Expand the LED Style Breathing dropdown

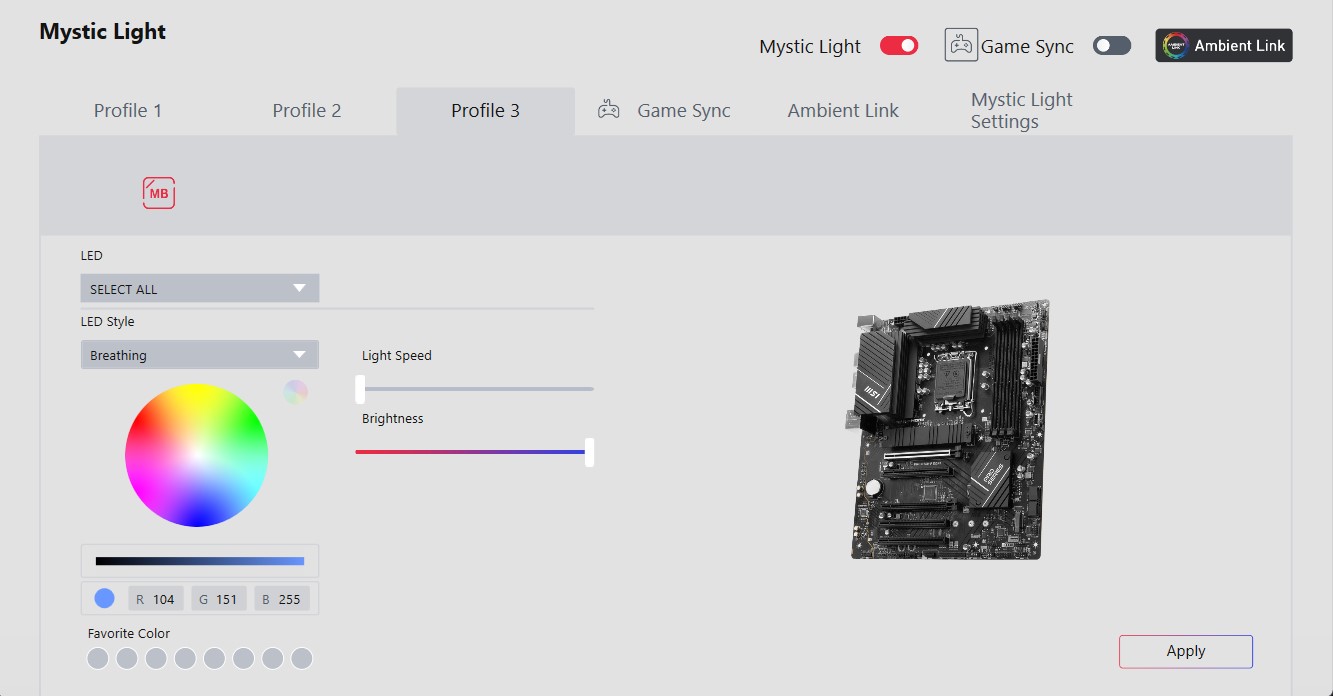pos(200,355)
